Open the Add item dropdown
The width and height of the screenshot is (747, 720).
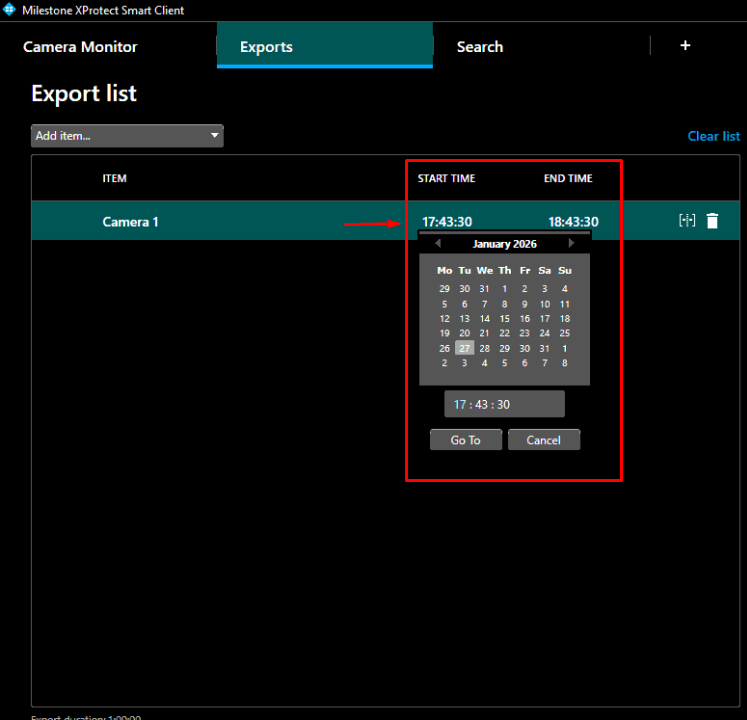coord(127,136)
